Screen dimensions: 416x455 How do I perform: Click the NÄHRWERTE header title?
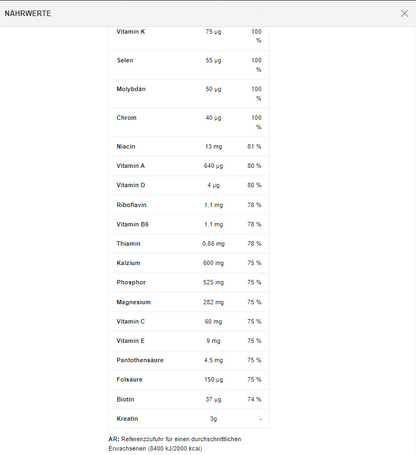pyautogui.click(x=28, y=13)
